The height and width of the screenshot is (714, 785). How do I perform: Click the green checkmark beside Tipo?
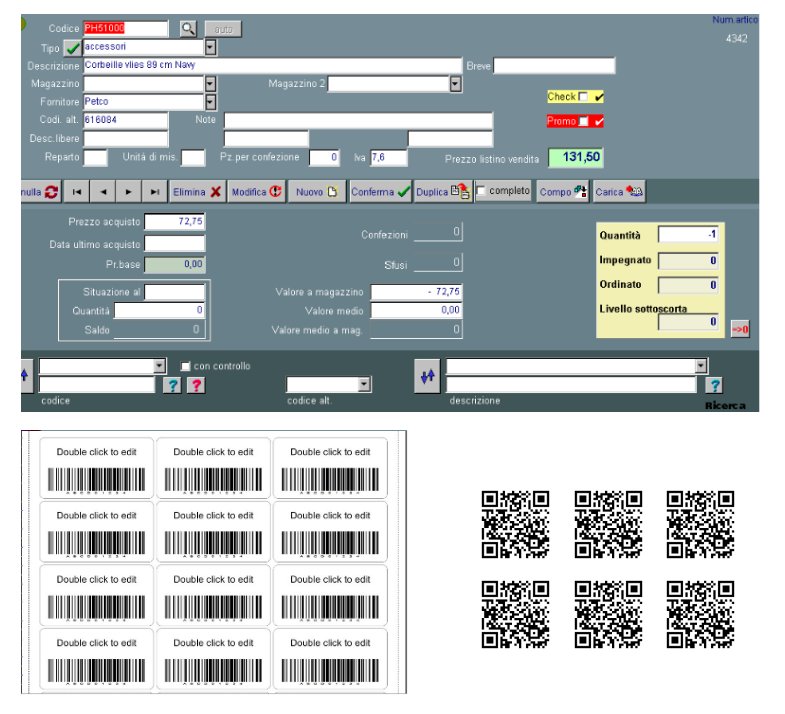[73, 48]
